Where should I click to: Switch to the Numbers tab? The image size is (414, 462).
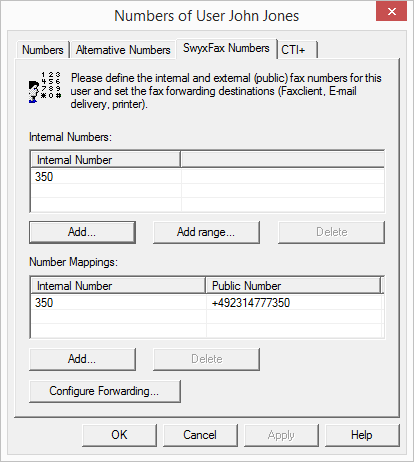(43, 50)
